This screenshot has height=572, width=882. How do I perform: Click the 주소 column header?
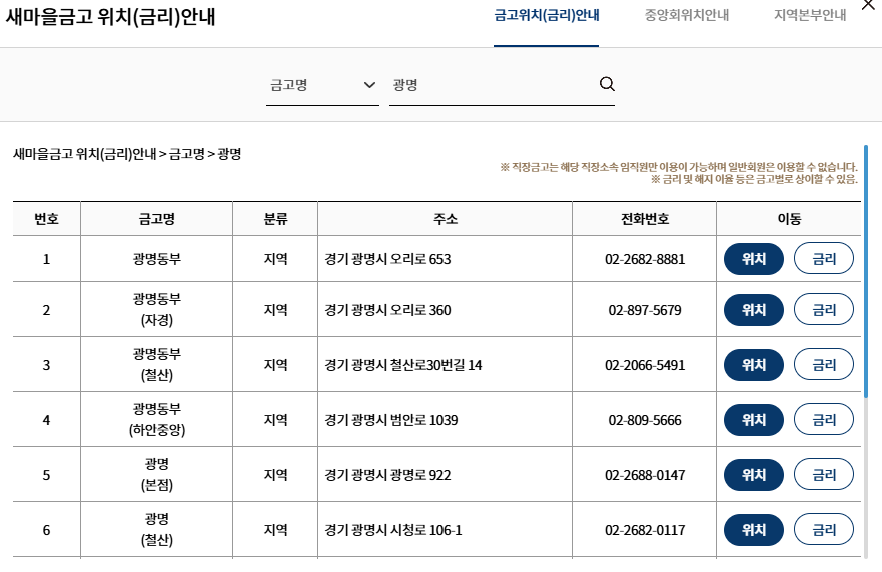(445, 219)
